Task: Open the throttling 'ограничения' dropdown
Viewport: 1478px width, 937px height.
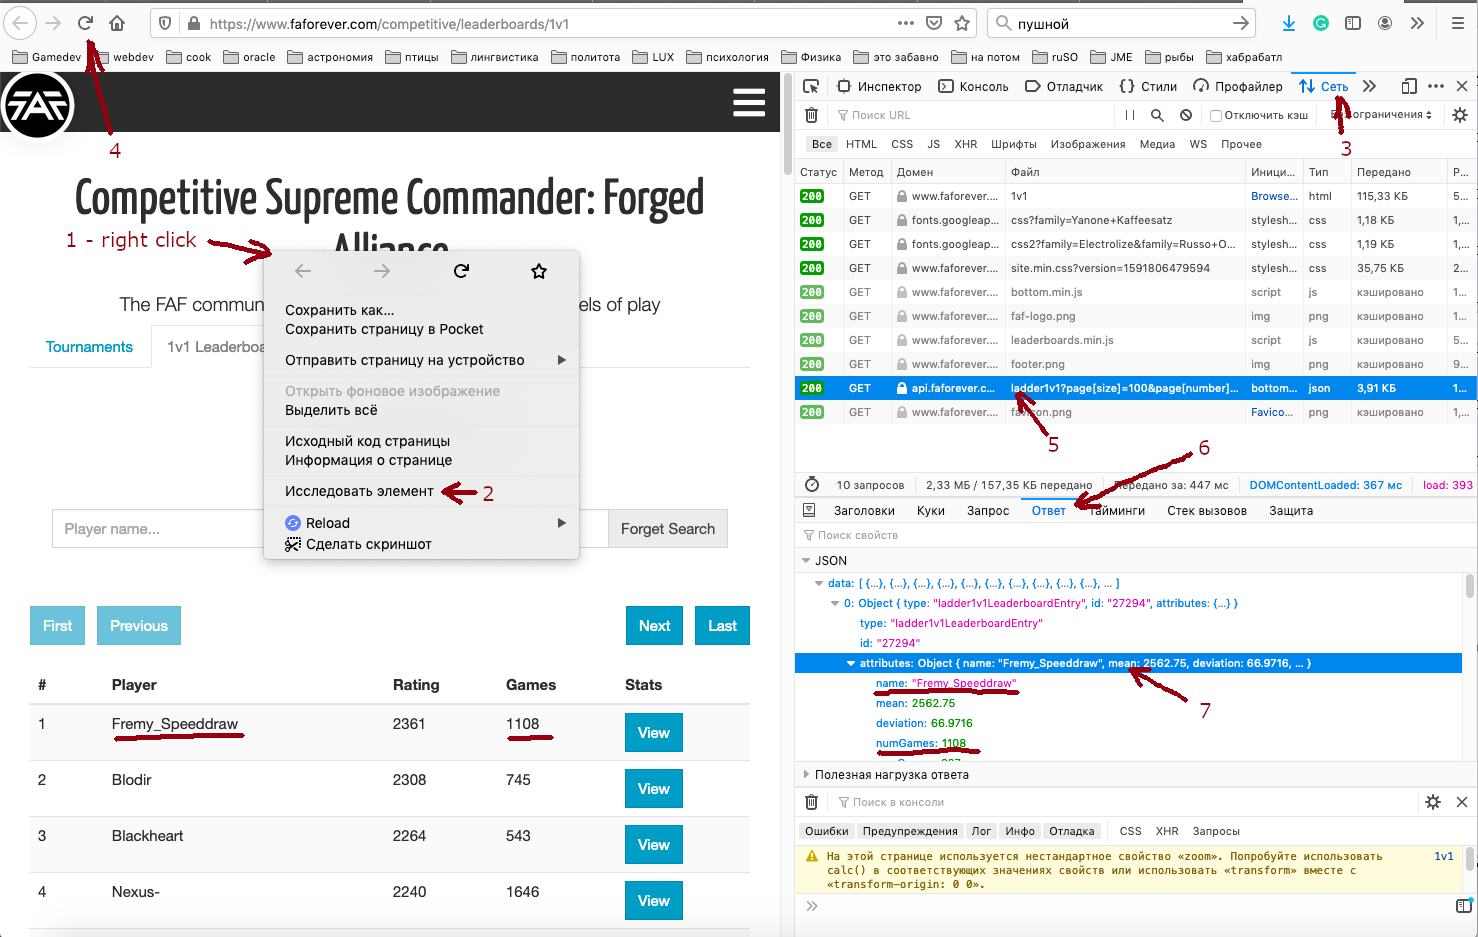Action: 1381,115
